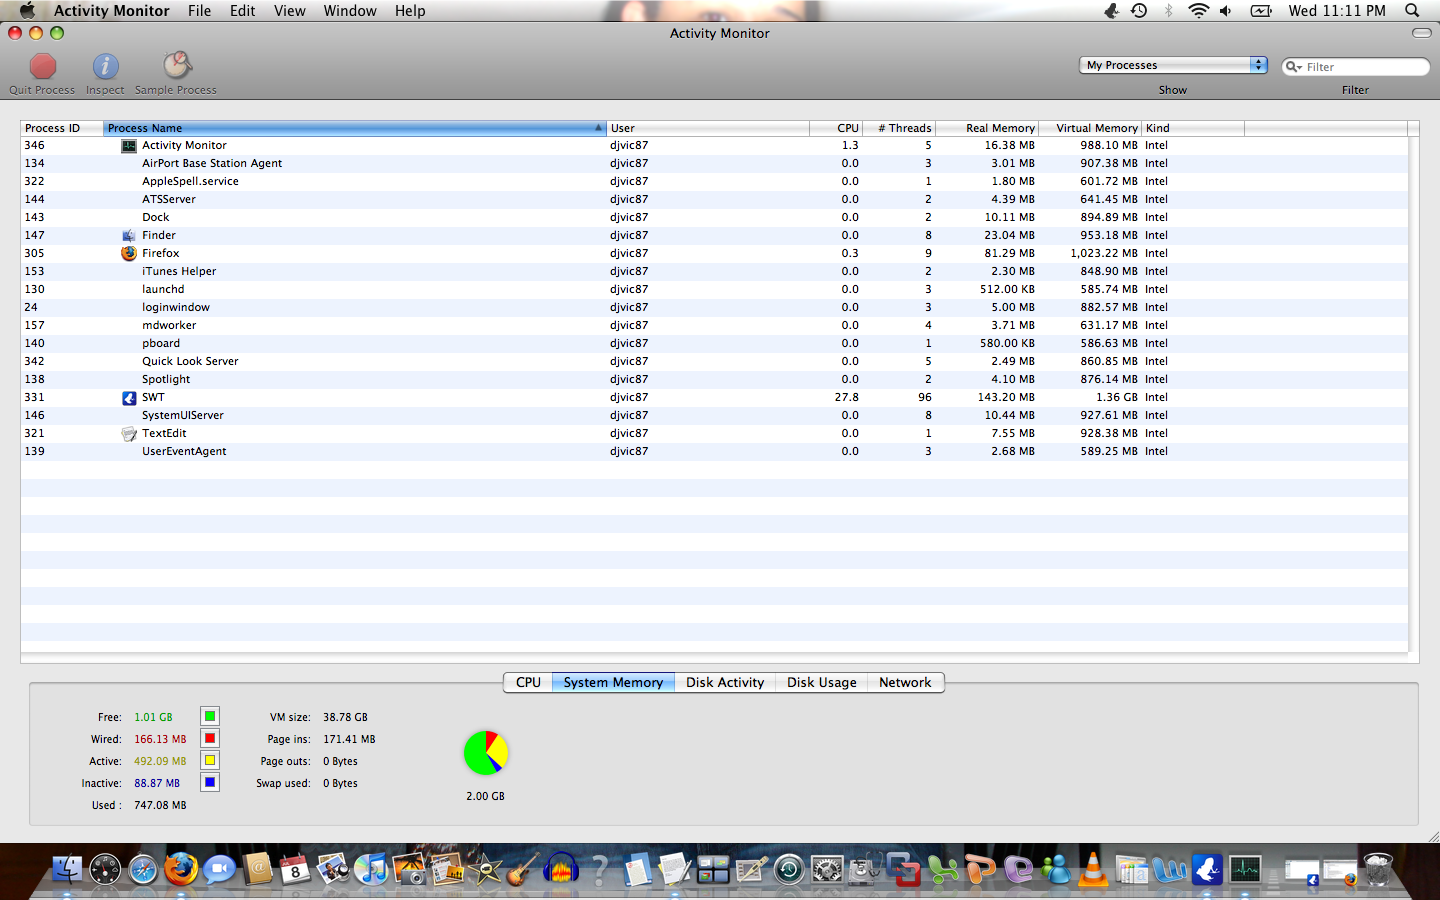This screenshot has height=900, width=1440.
Task: Open Time Machine in the Dock
Action: coord(789,869)
